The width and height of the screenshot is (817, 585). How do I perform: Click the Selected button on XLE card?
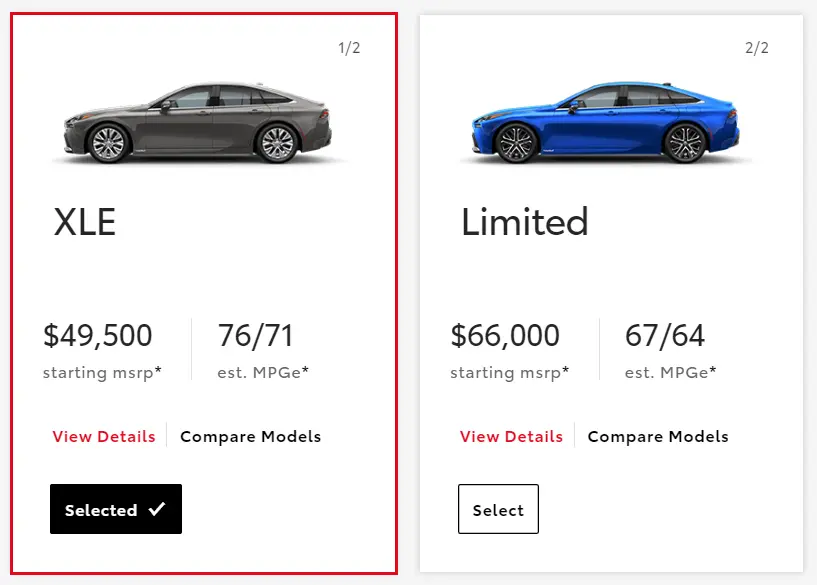pos(116,509)
